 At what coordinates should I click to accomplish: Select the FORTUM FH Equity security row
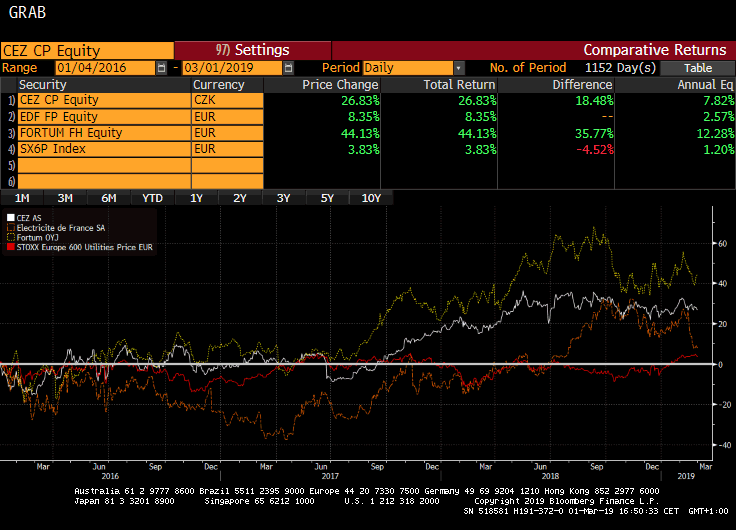click(104, 133)
